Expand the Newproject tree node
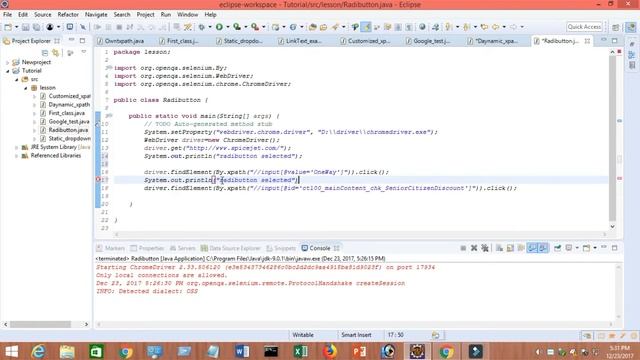 click(x=7, y=62)
